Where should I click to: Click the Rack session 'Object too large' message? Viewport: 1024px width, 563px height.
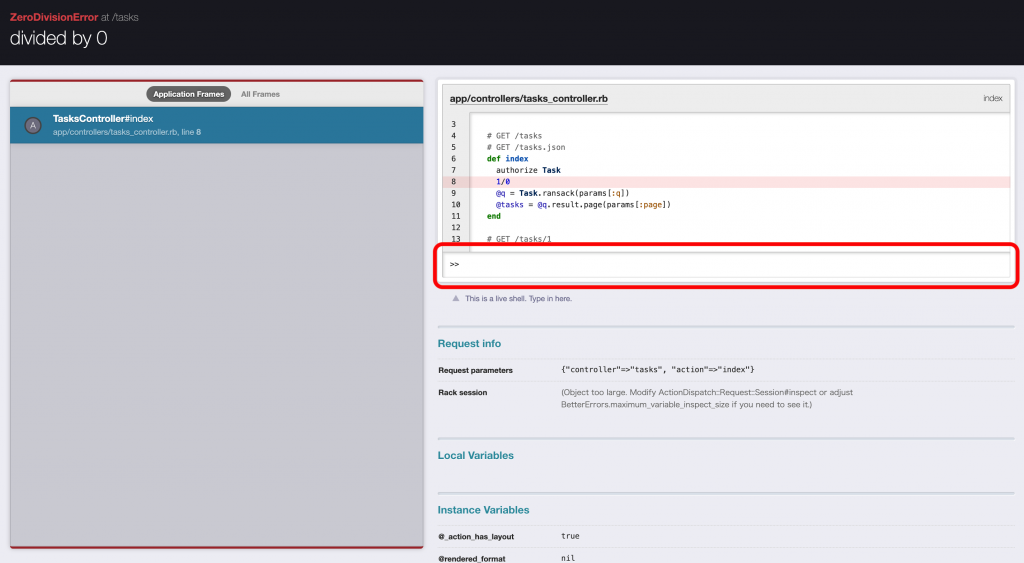[x=707, y=398]
